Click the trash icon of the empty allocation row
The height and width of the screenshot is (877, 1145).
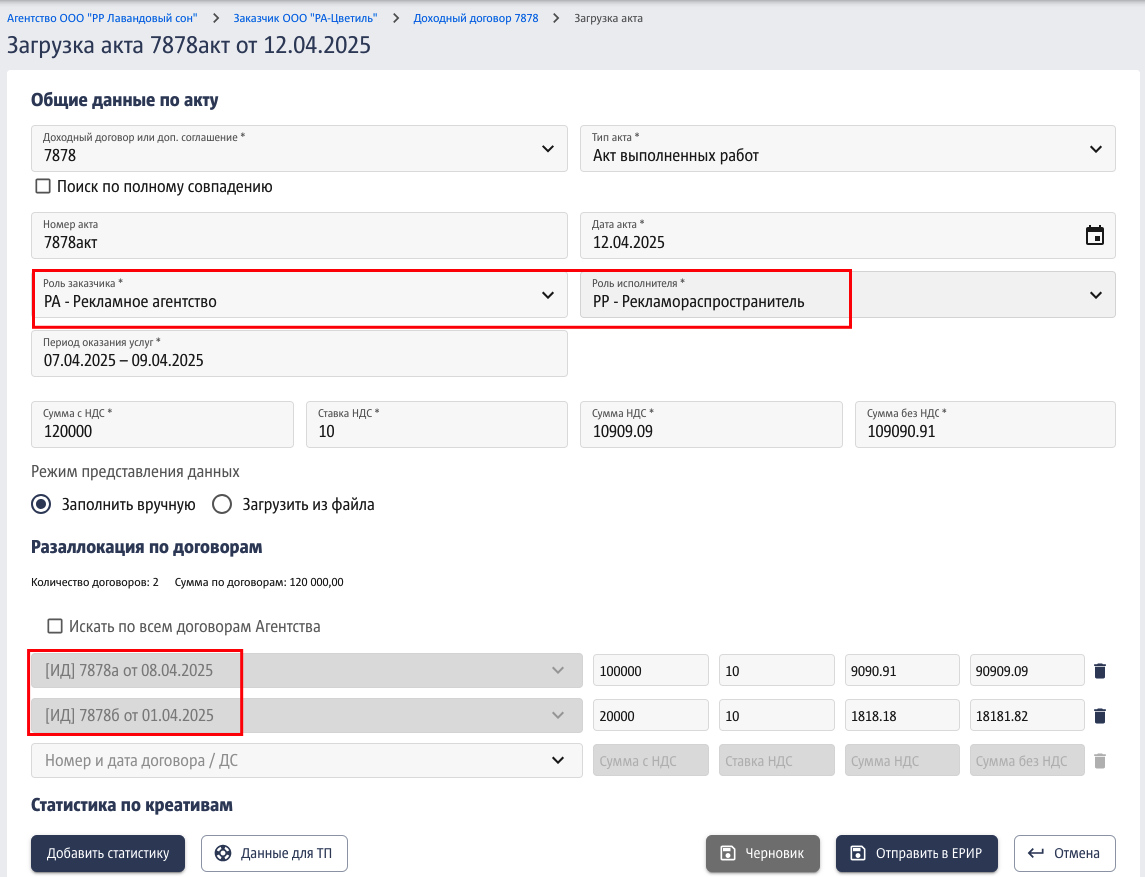pyautogui.click(x=1100, y=761)
